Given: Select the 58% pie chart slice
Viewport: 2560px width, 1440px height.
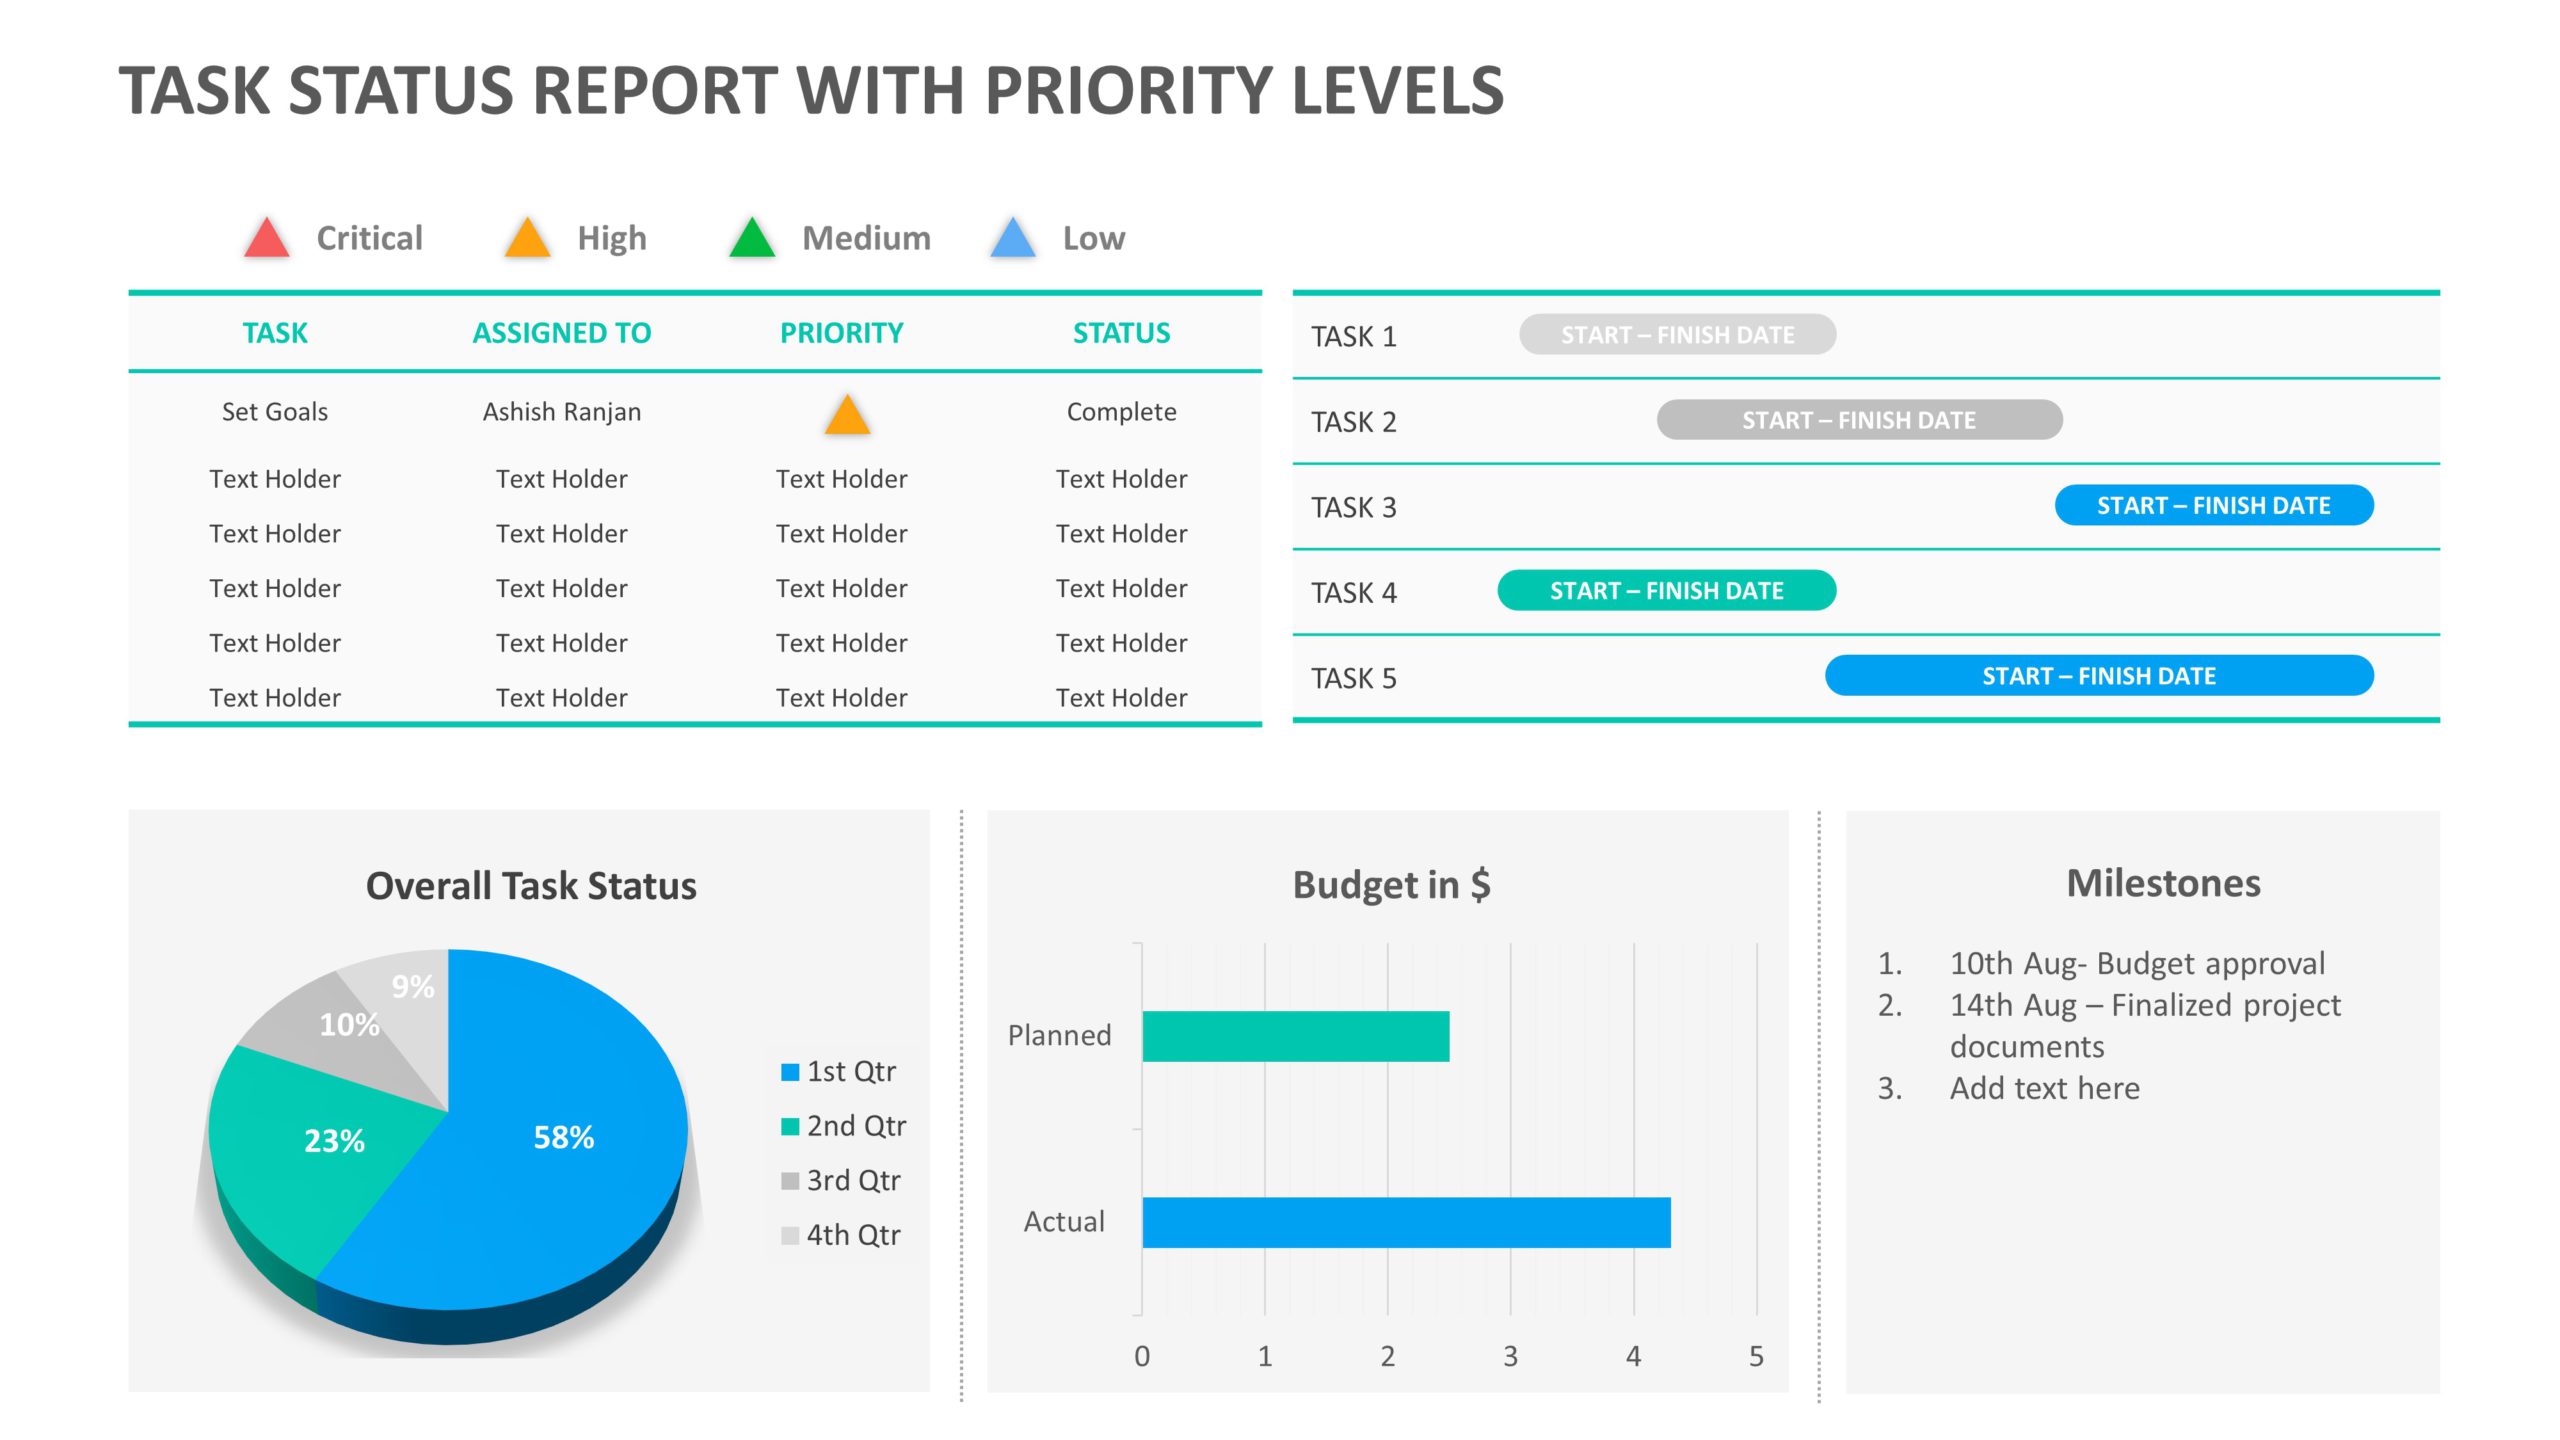Looking at the screenshot, I should pyautogui.click(x=563, y=1136).
